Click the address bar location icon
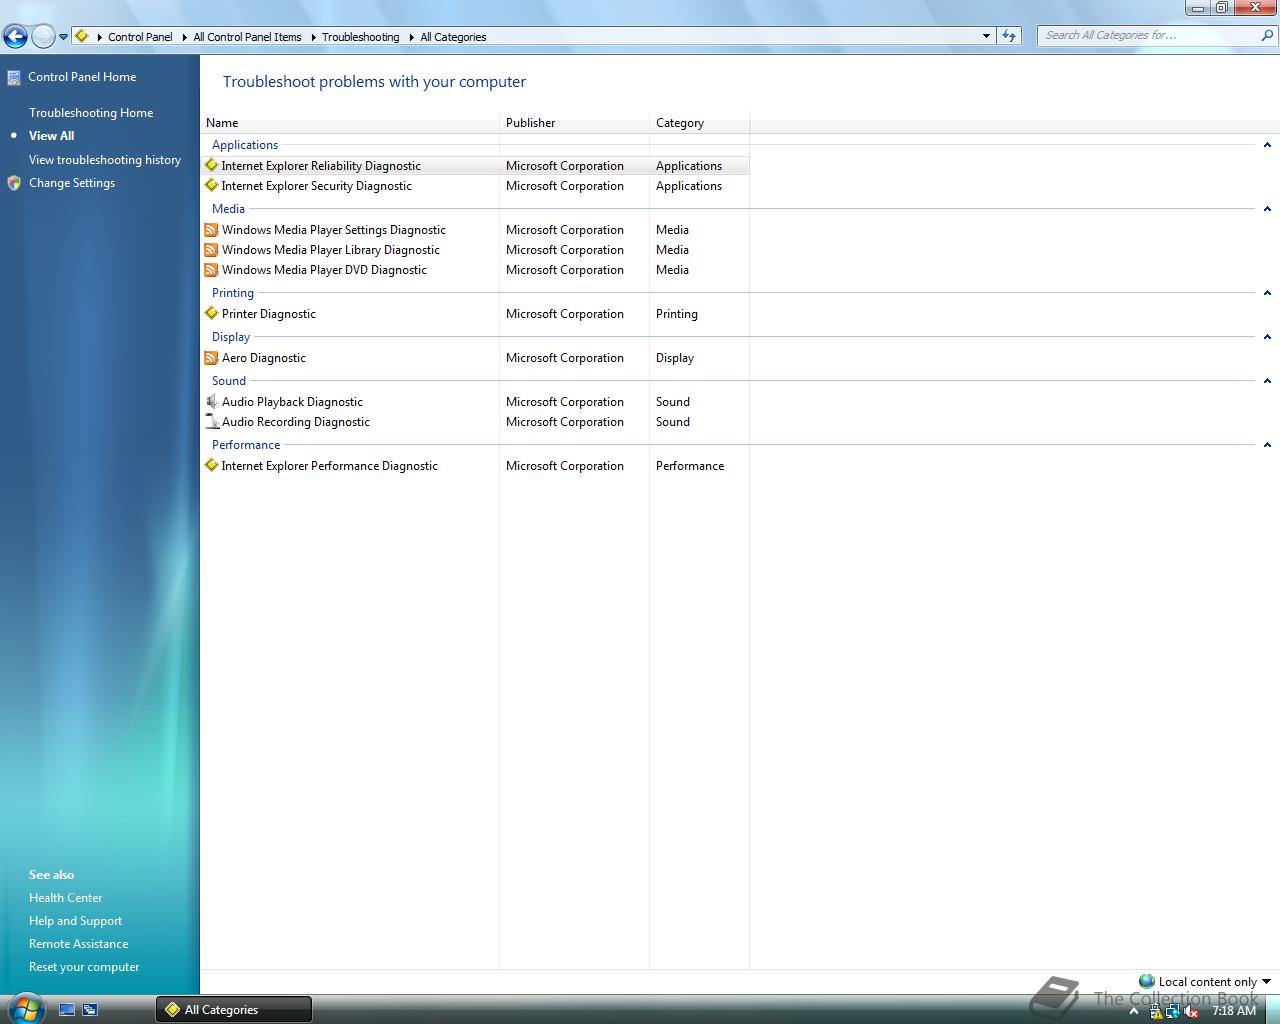The width and height of the screenshot is (1280, 1024). 82,36
